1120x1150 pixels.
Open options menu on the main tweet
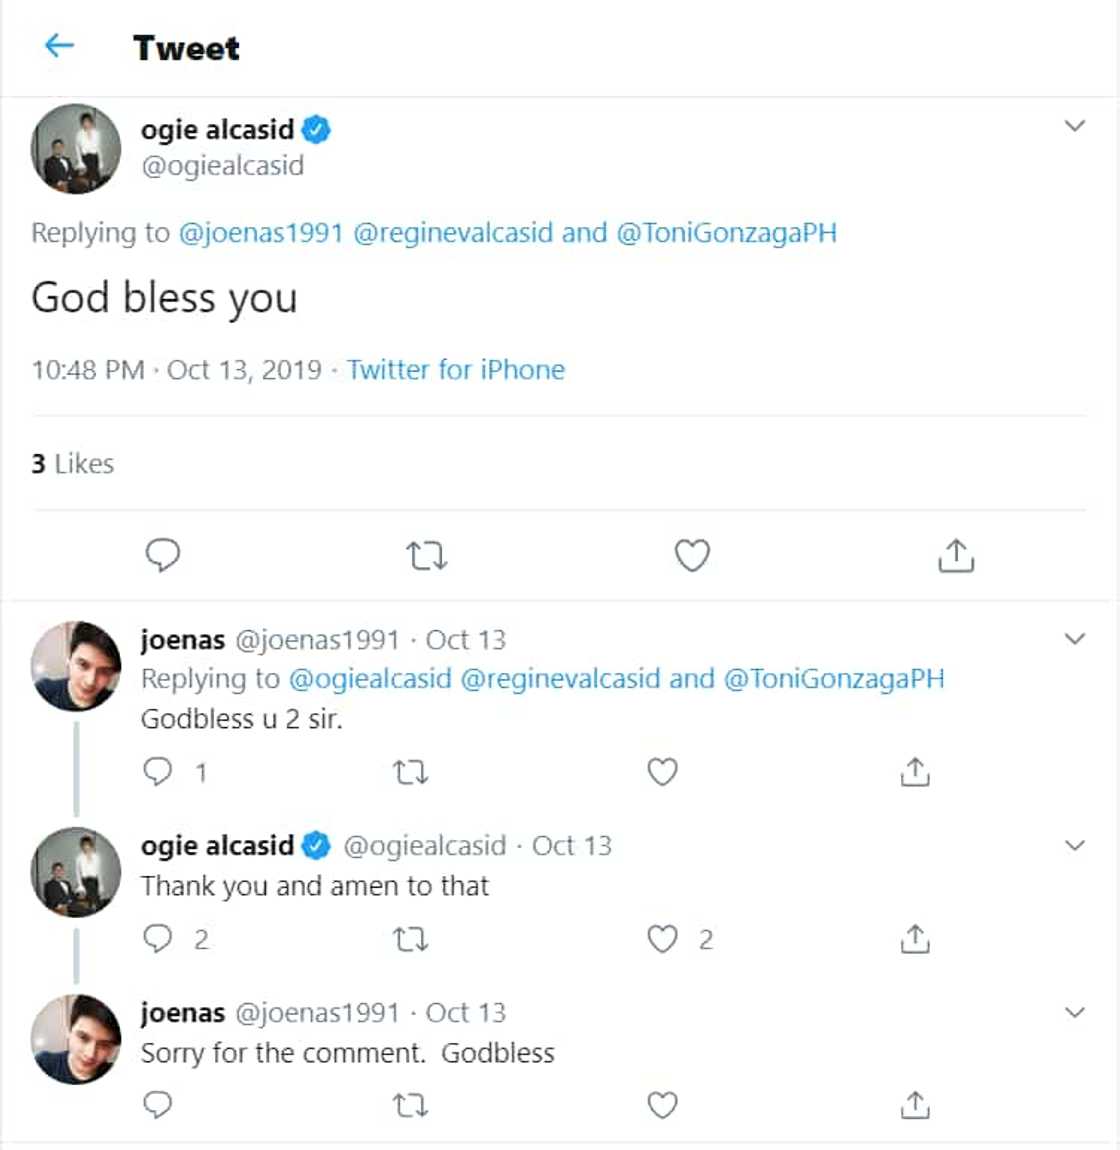tap(1075, 125)
